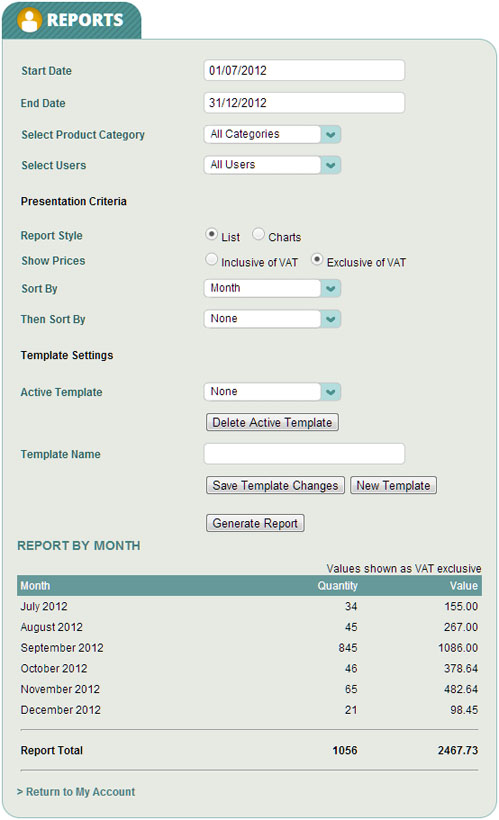The height and width of the screenshot is (820, 499).
Task: Click the End Date input field
Action: click(x=304, y=102)
